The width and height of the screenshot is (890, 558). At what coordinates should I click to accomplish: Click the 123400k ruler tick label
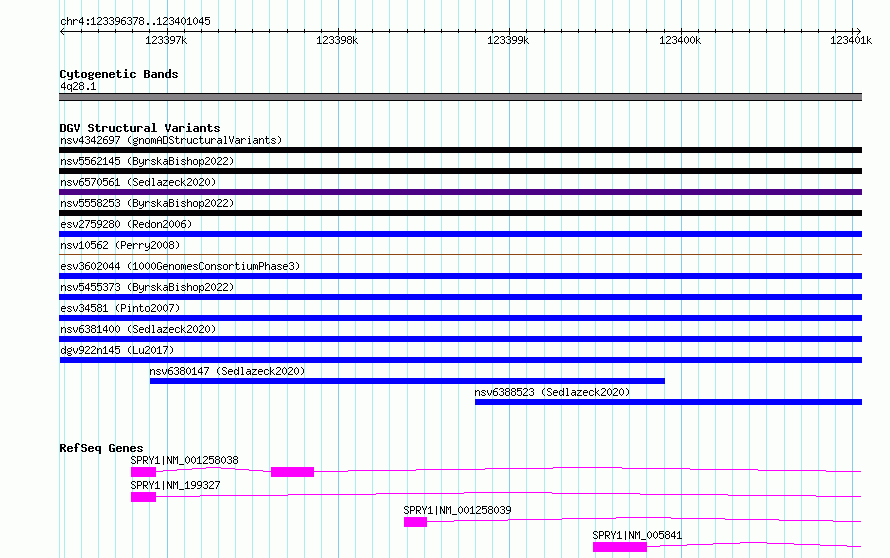[x=680, y=40]
